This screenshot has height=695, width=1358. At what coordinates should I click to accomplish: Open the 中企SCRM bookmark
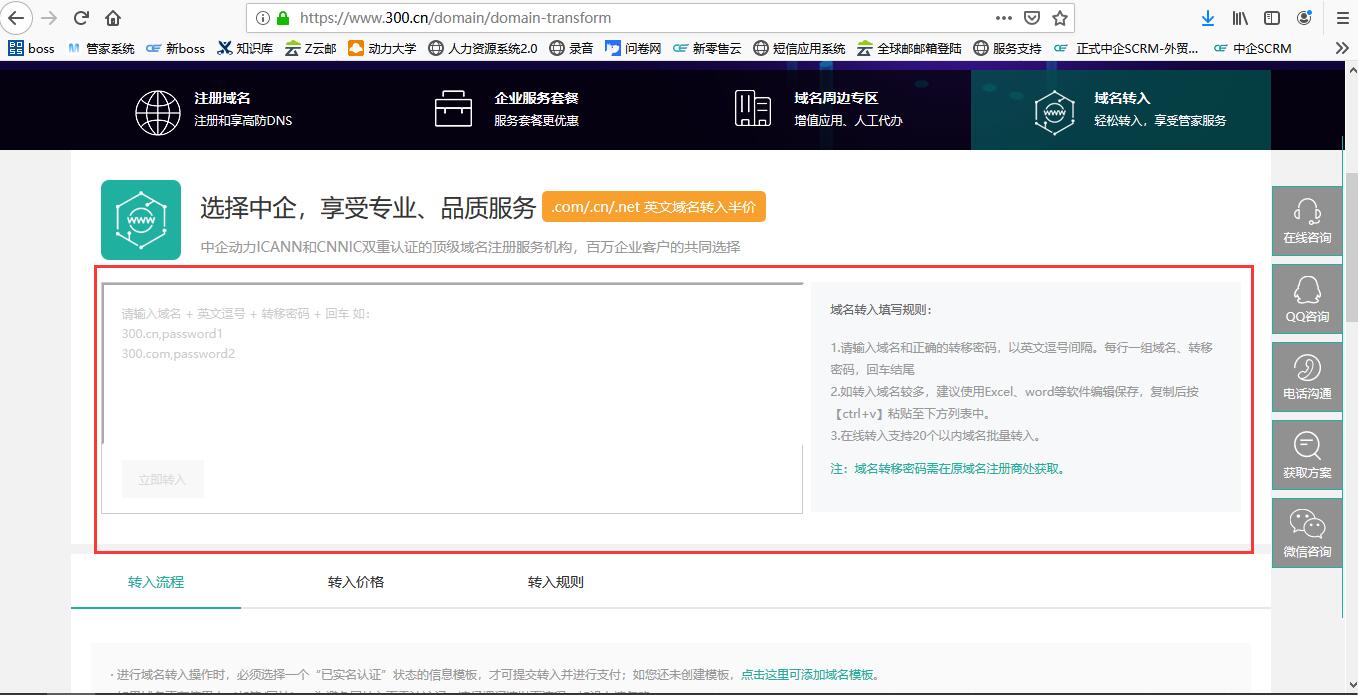tap(1252, 48)
